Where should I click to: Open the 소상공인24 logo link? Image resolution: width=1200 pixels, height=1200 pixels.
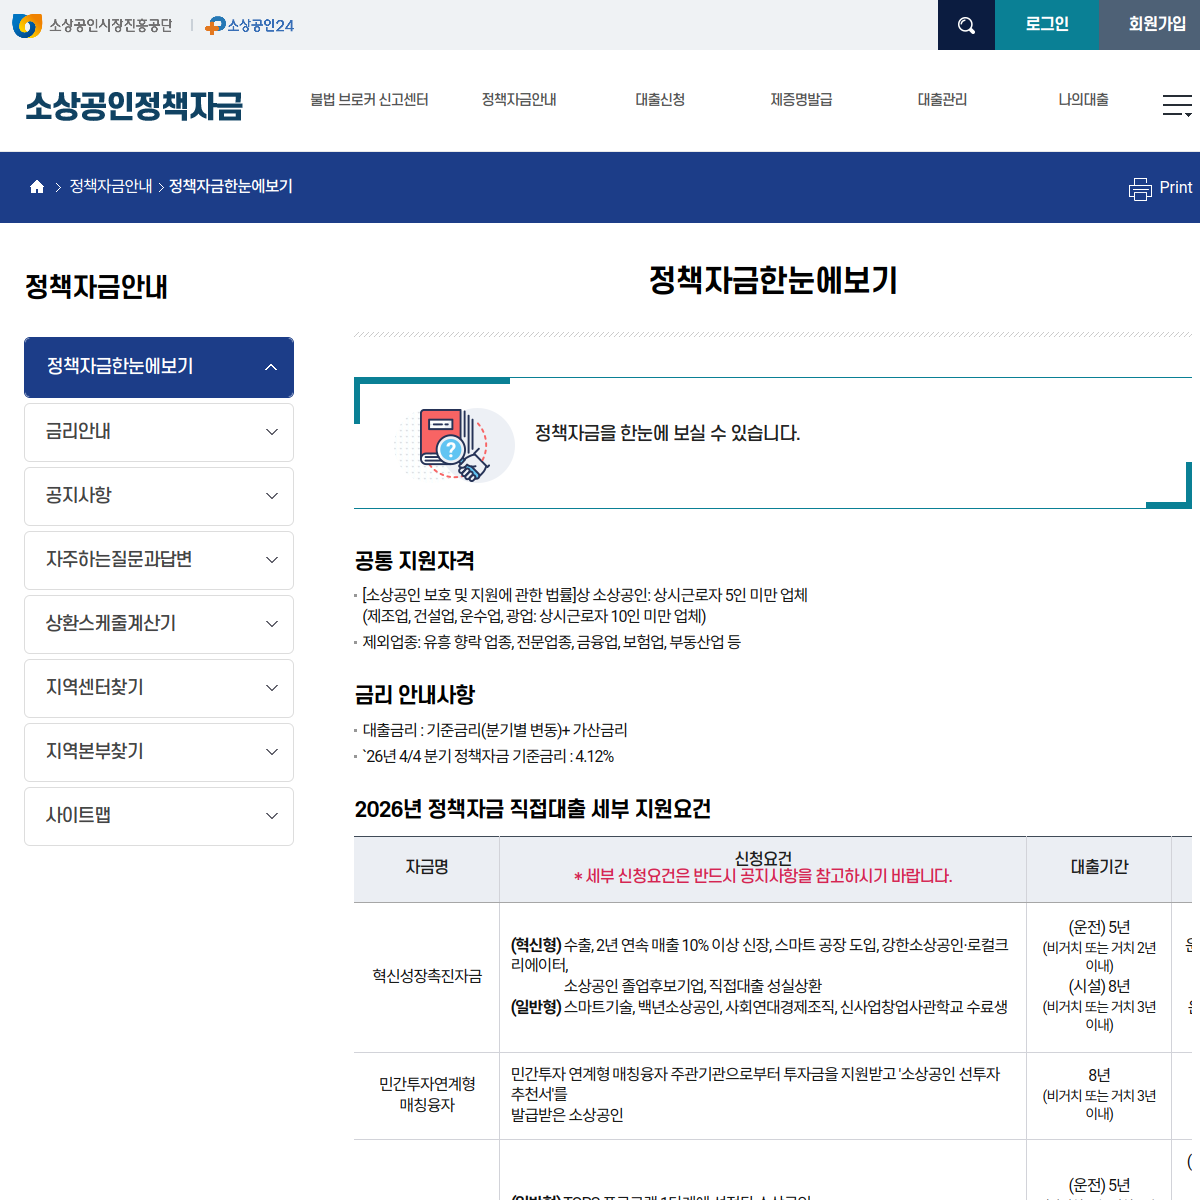point(249,26)
